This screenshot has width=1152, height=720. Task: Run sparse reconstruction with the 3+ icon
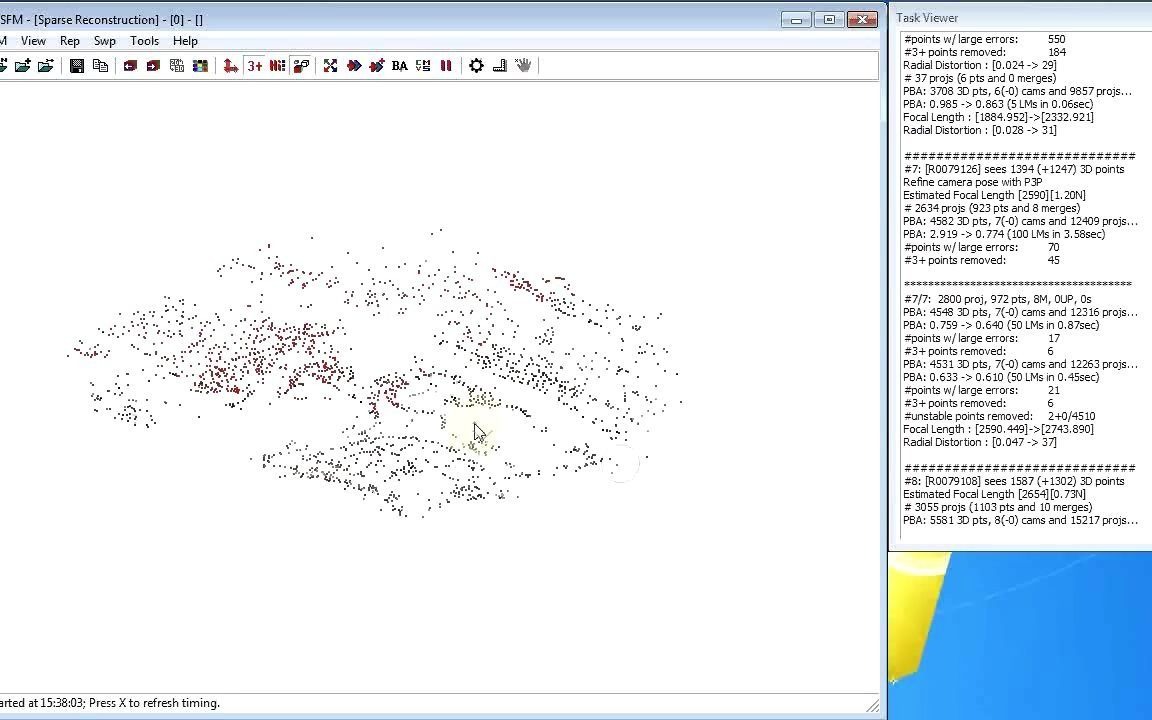click(254, 66)
